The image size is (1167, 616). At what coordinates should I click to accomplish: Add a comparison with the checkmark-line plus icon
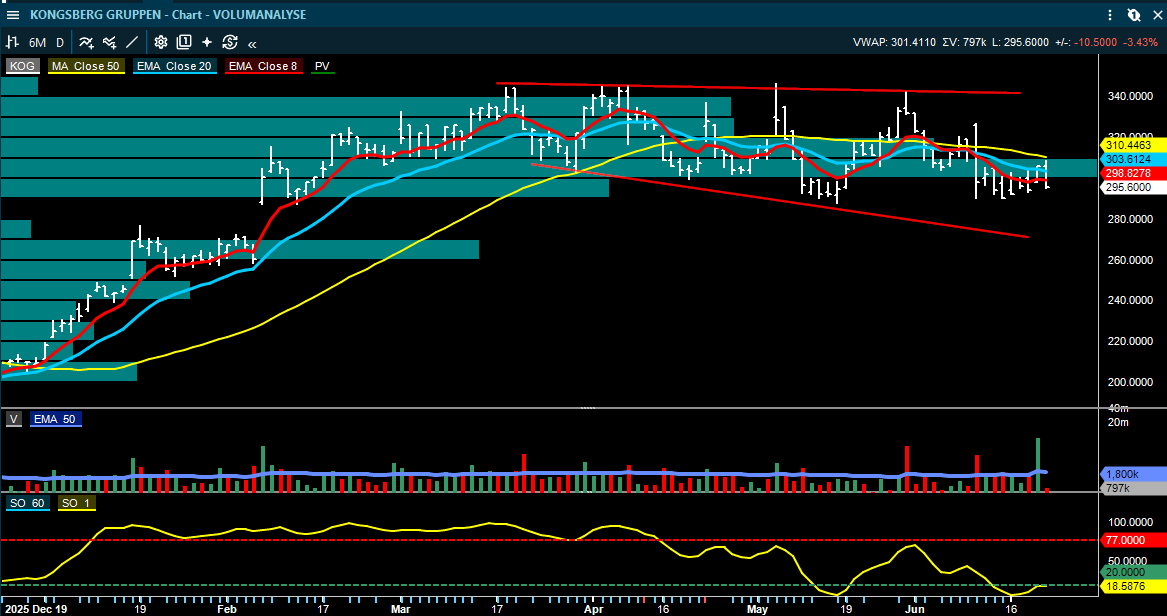[x=109, y=42]
